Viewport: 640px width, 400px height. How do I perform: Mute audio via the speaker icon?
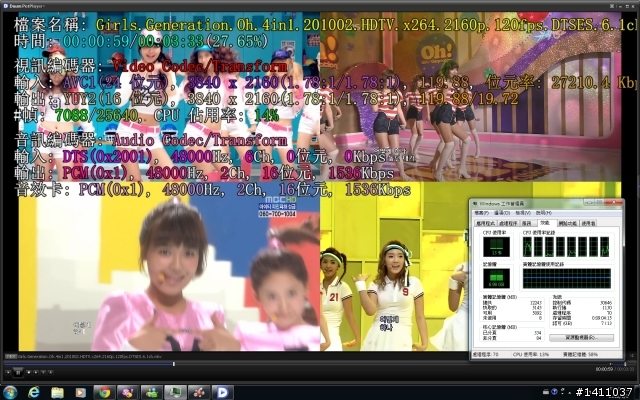pos(611,364)
